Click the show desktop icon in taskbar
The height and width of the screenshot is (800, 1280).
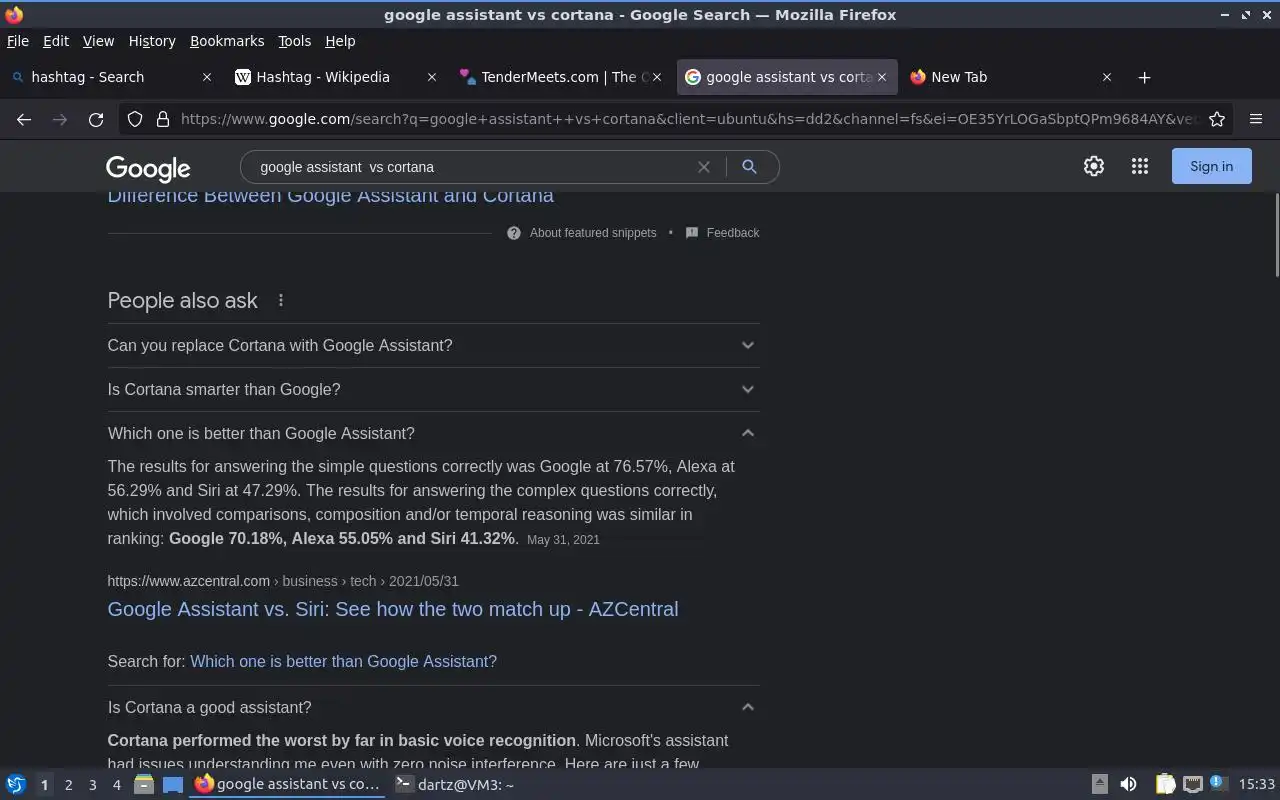[x=173, y=785]
